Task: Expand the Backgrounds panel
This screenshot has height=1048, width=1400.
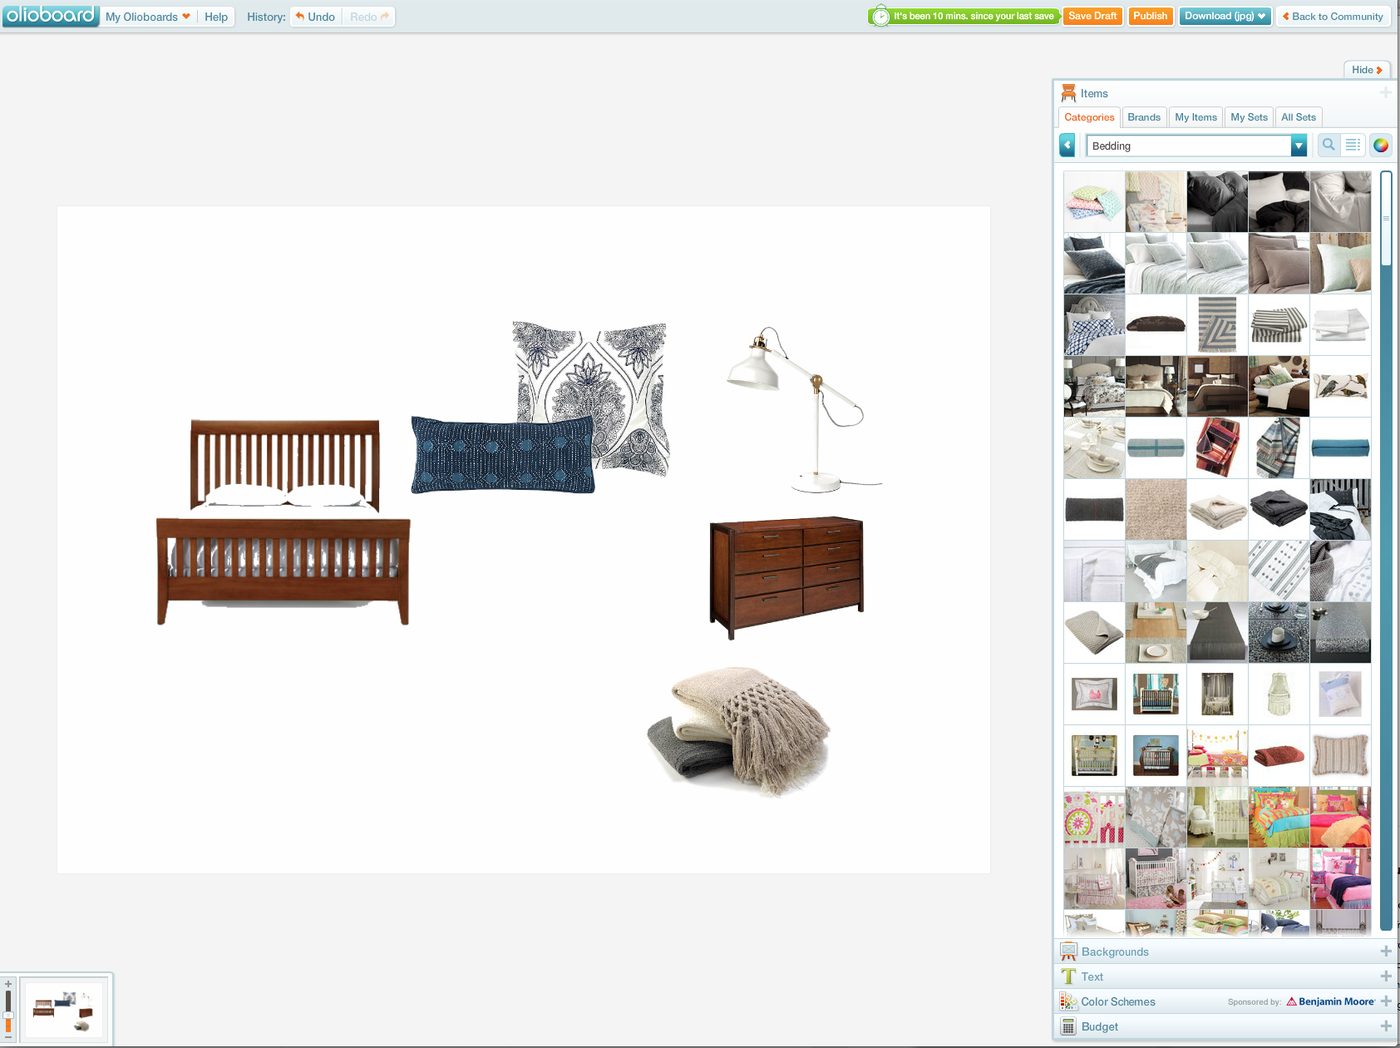Action: pos(1385,951)
